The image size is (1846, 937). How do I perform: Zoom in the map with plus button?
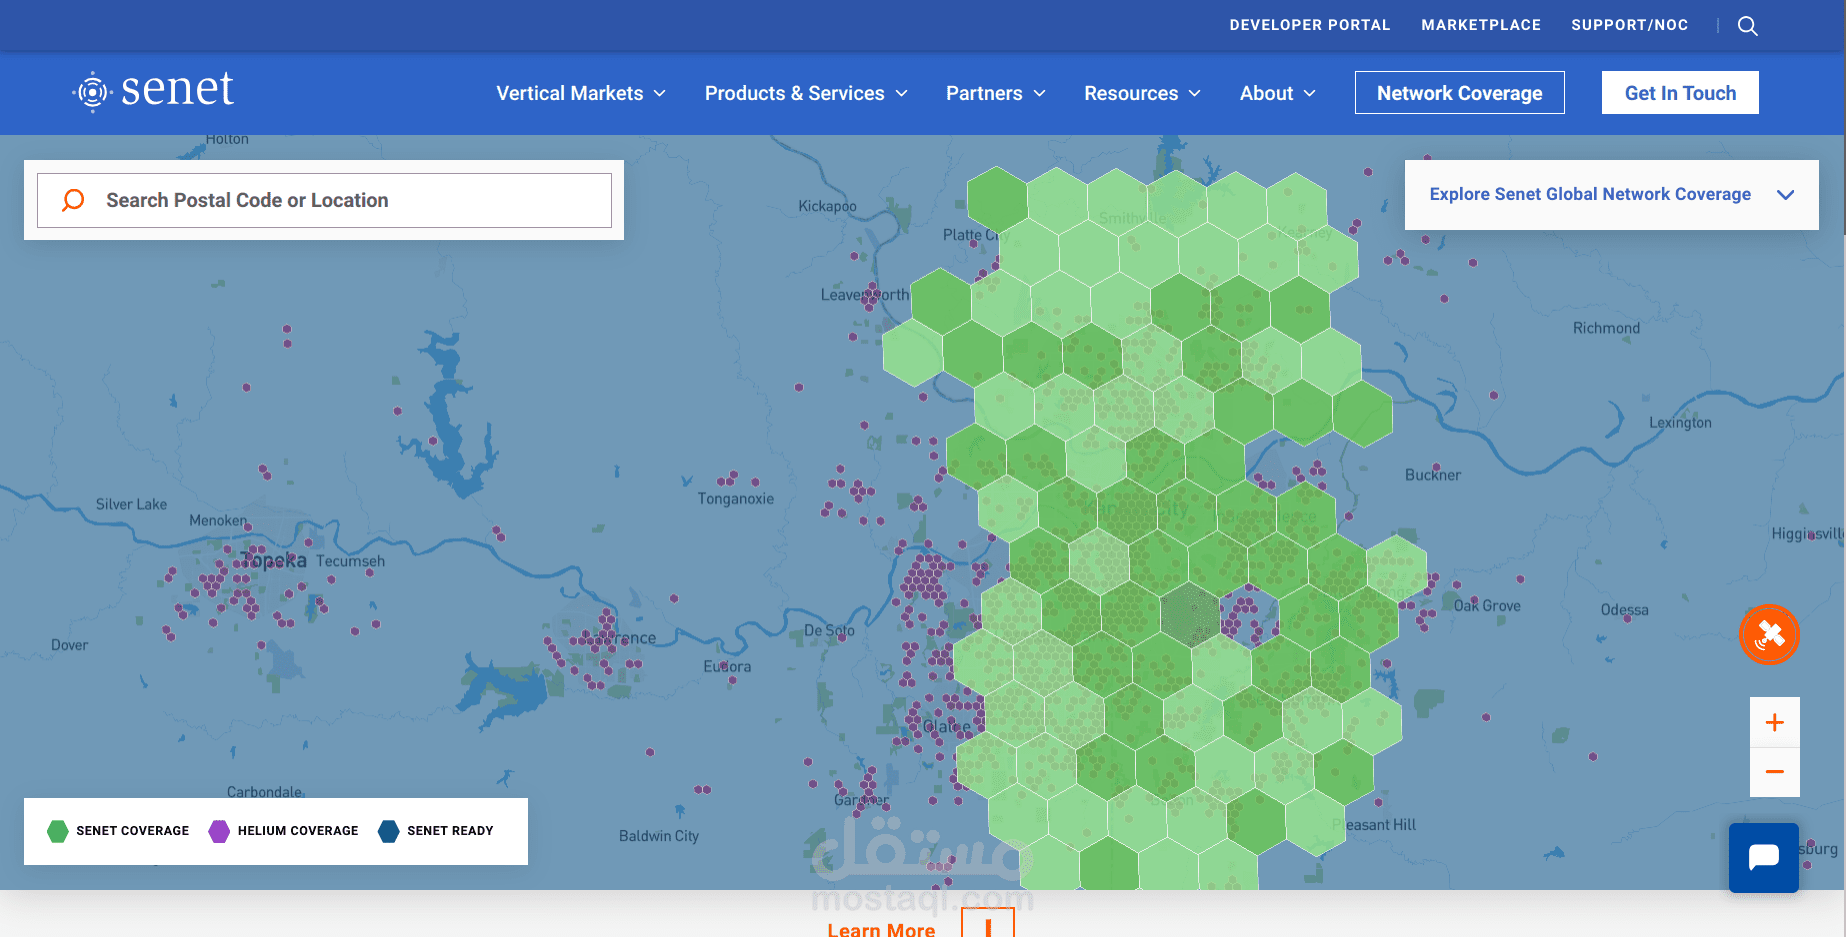pyautogui.click(x=1775, y=722)
